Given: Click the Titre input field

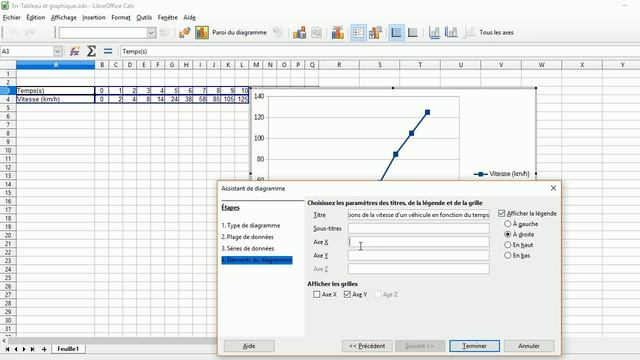Looking at the screenshot, I should coord(418,215).
